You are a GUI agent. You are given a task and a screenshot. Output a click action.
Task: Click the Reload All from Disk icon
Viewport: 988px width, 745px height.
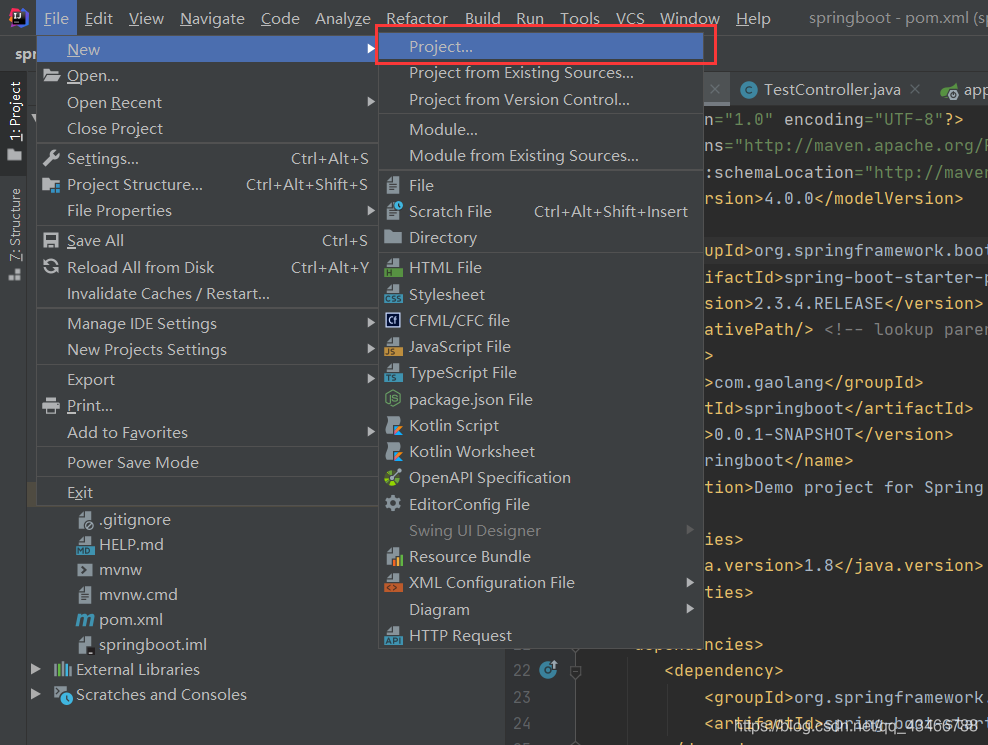coord(51,267)
